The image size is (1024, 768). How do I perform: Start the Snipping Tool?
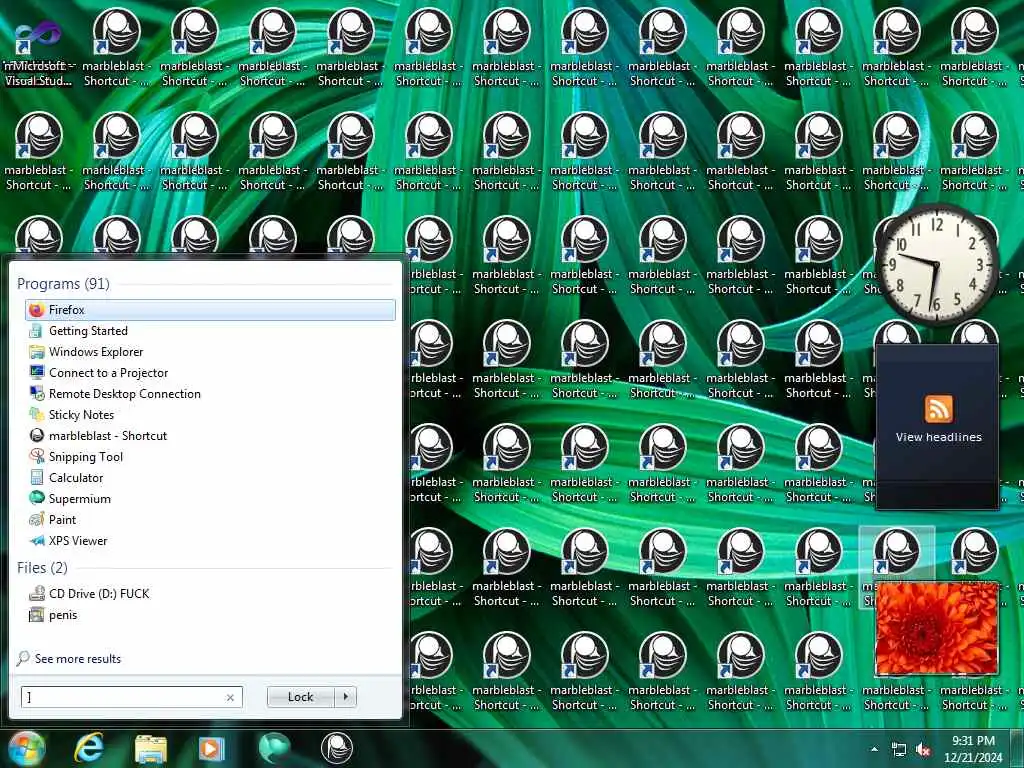coord(210,456)
